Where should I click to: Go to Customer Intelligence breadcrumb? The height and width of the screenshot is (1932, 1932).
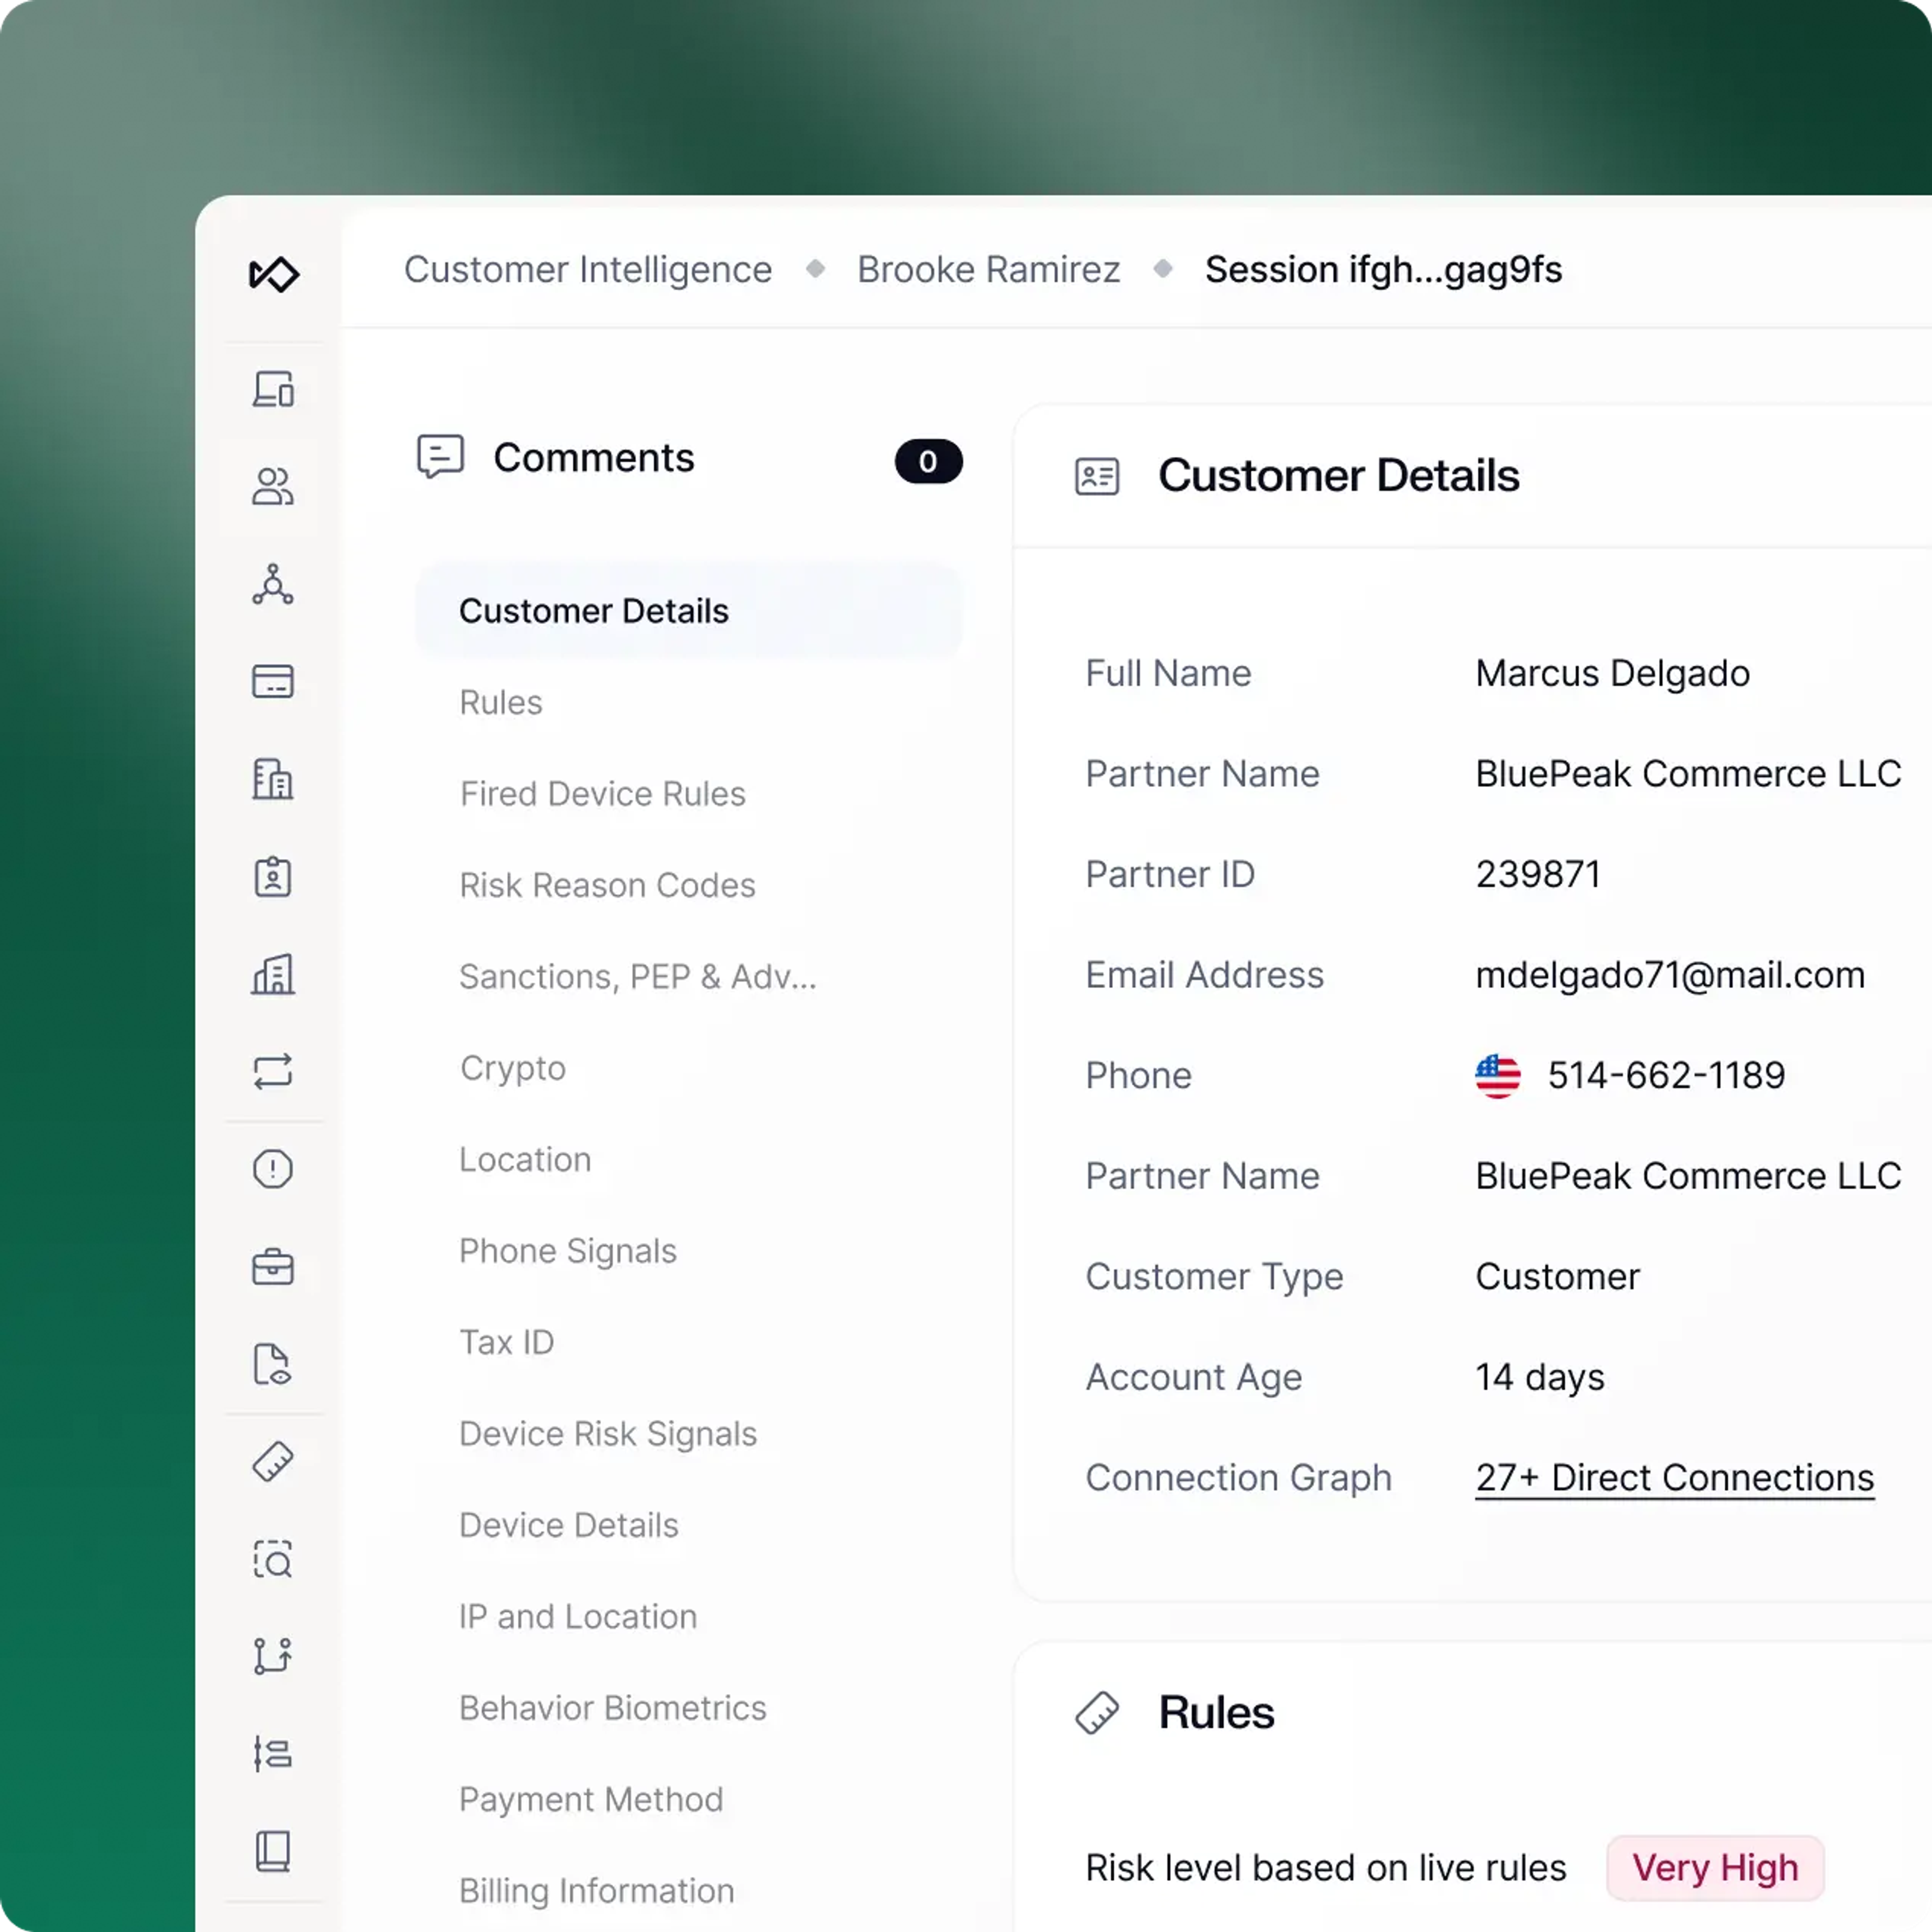pos(587,270)
